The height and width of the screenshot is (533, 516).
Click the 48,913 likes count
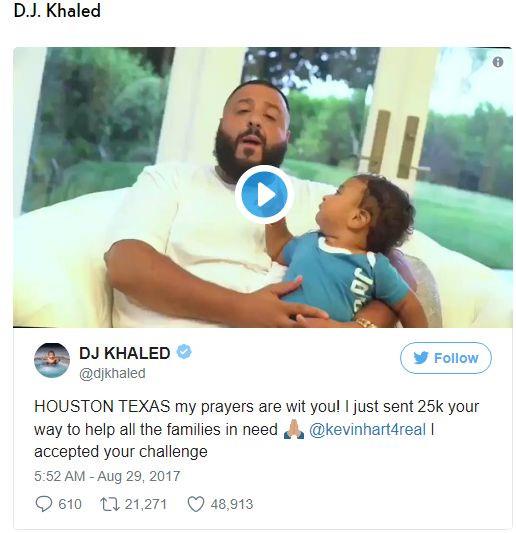[232, 504]
